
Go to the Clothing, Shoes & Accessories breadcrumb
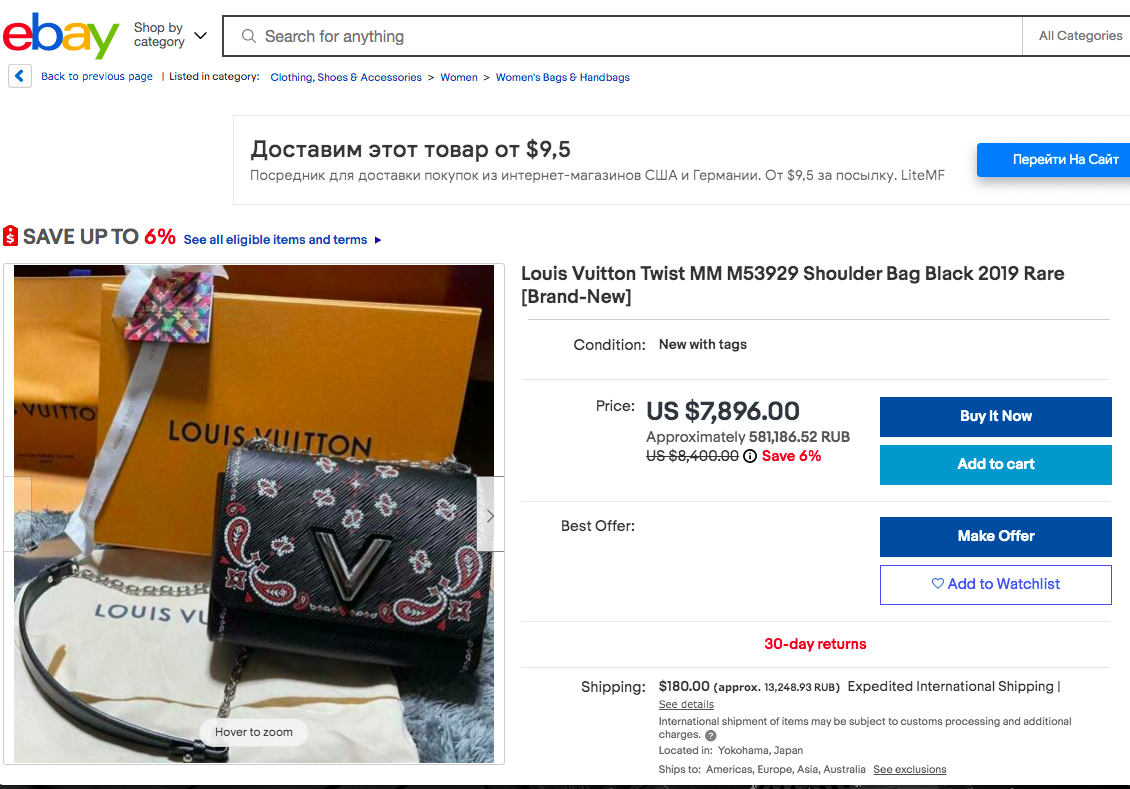pyautogui.click(x=346, y=77)
